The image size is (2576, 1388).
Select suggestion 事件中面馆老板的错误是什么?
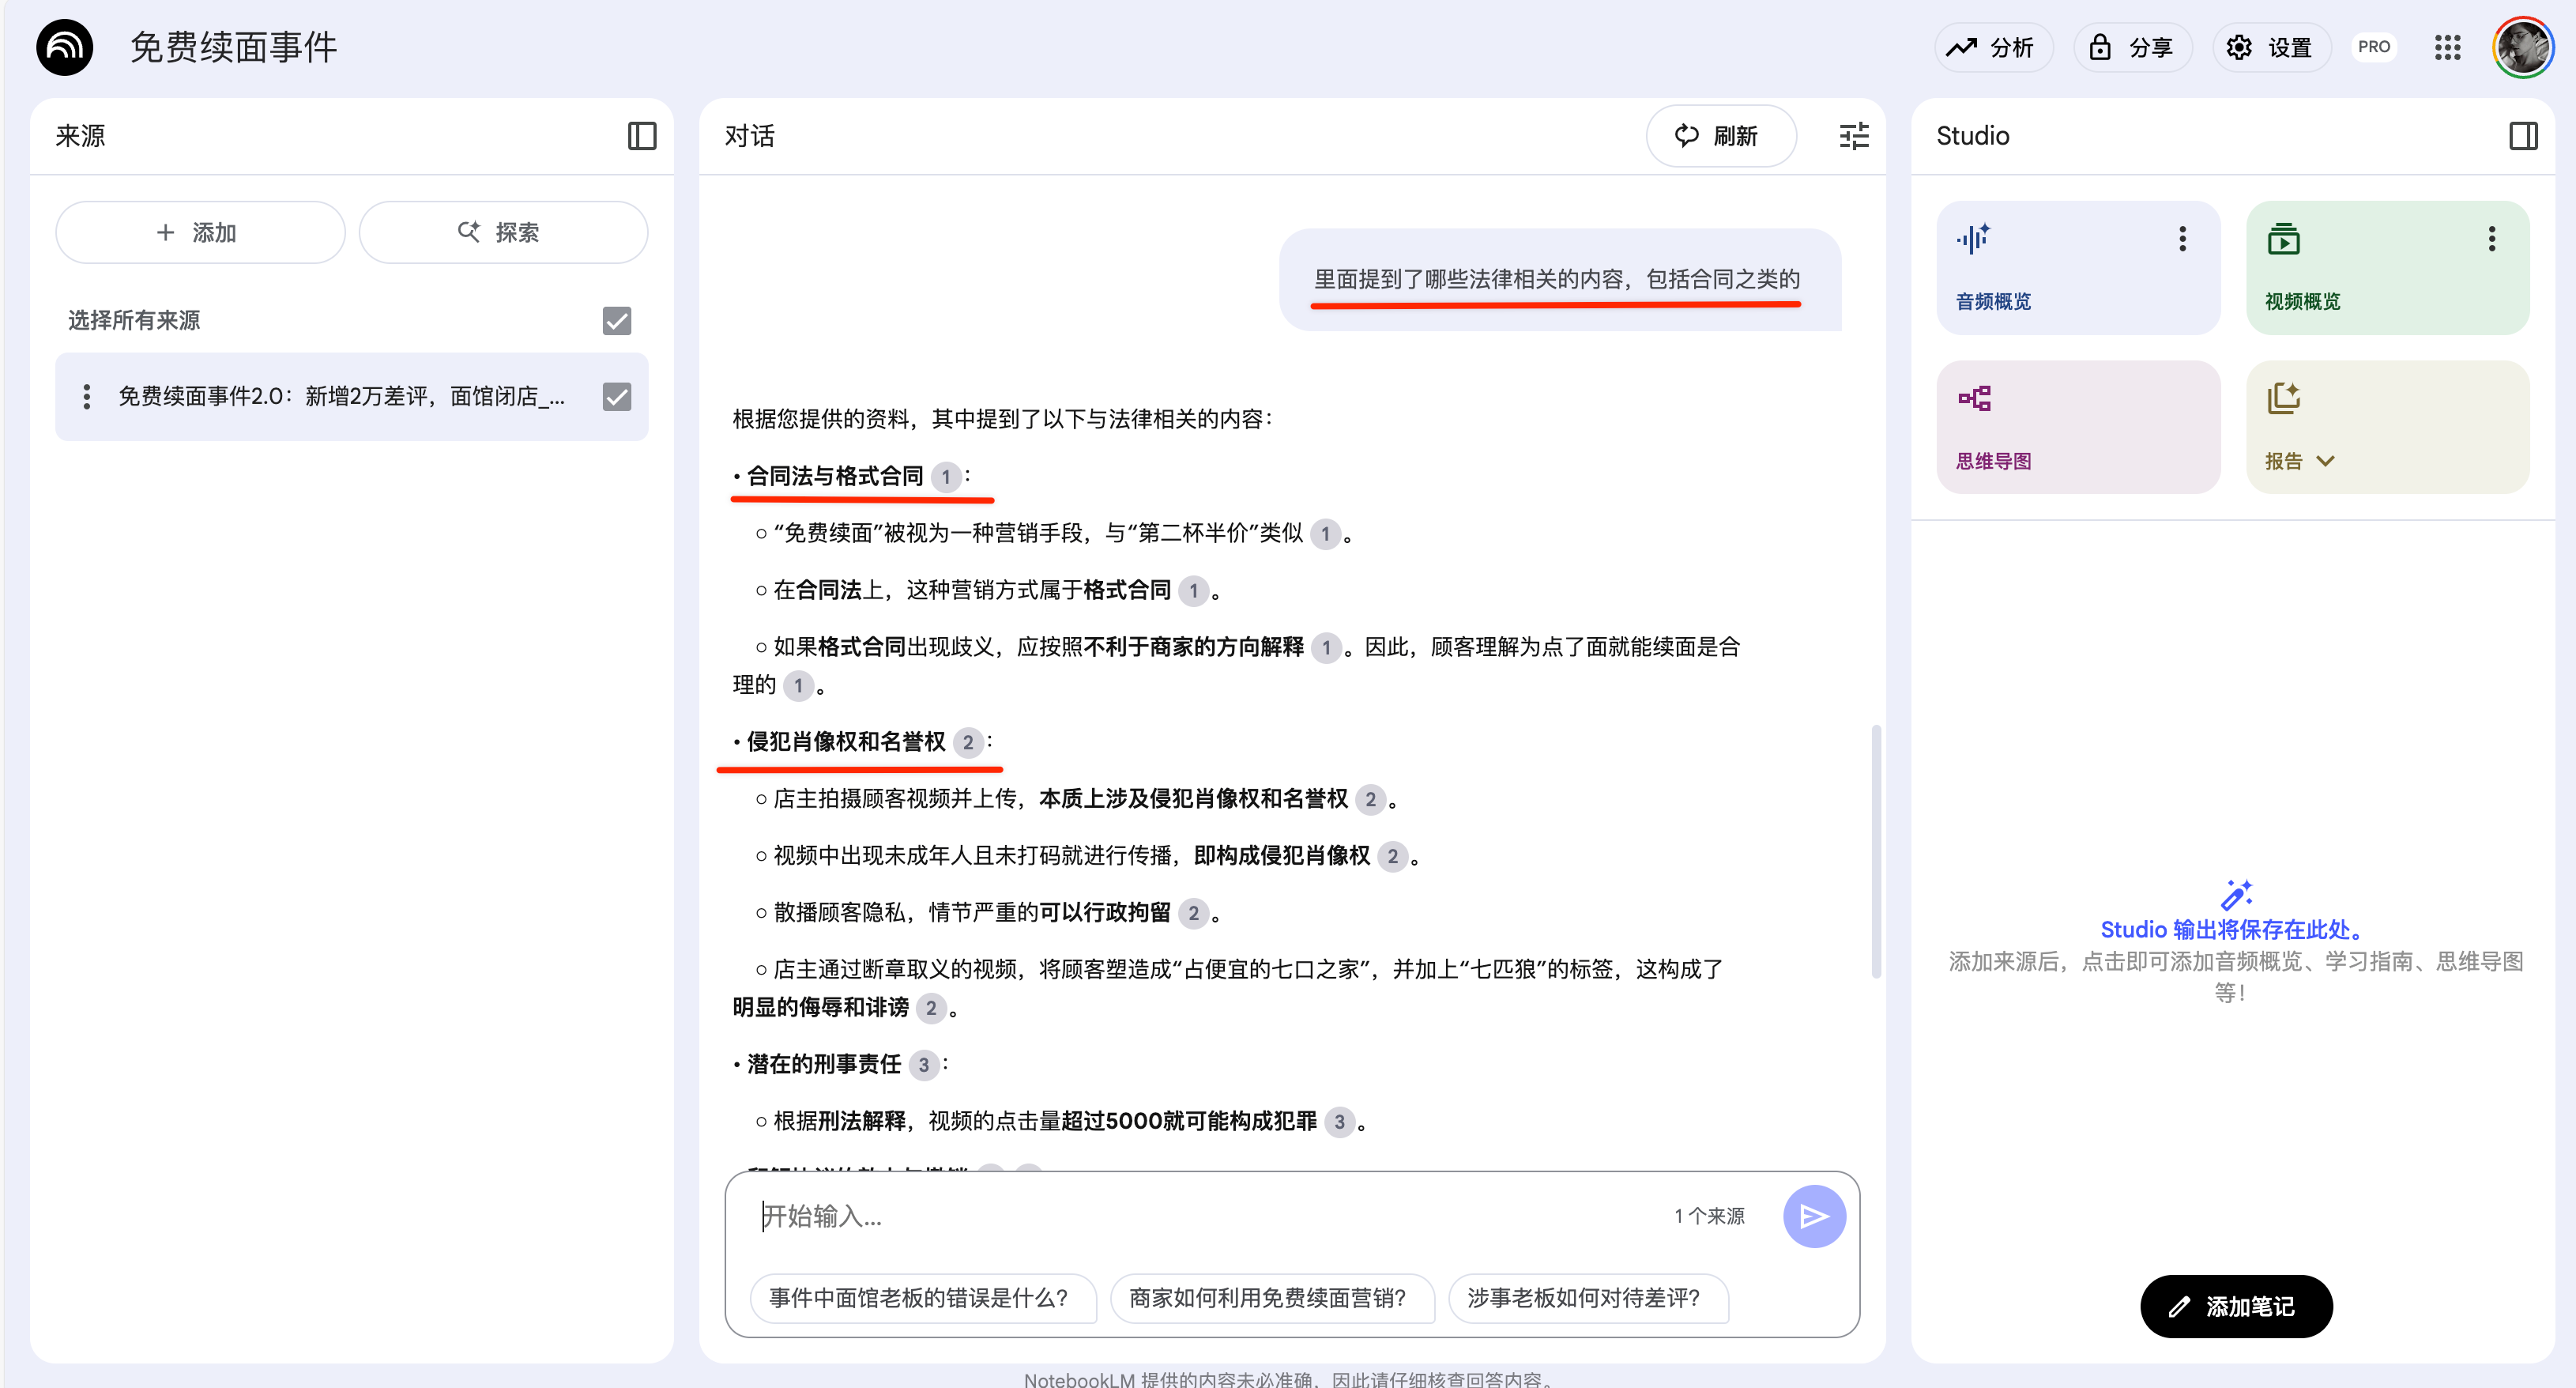pyautogui.click(x=922, y=1298)
